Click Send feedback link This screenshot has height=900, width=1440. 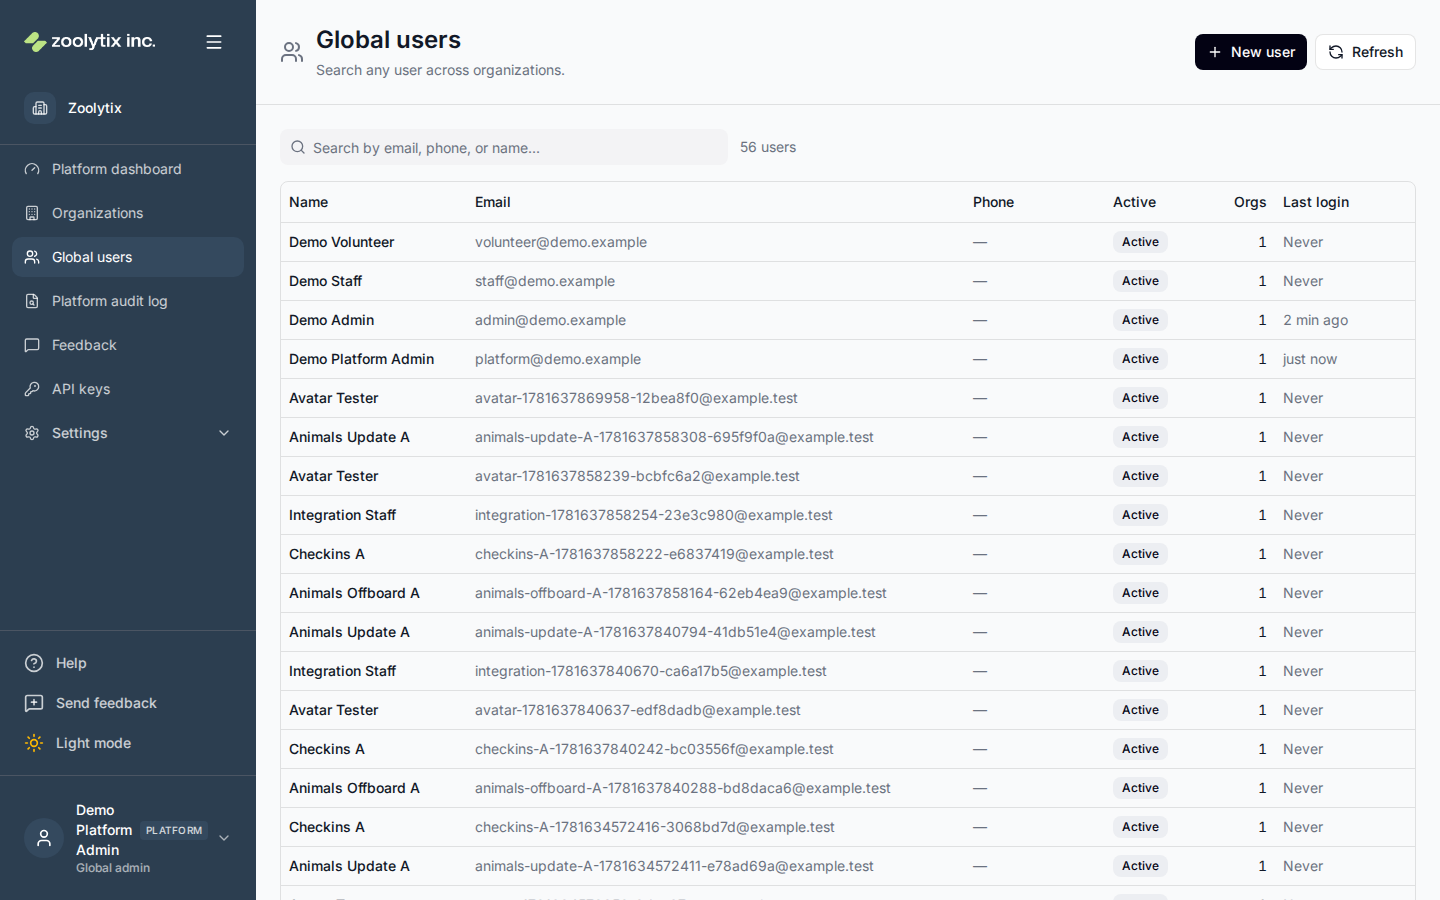point(128,703)
